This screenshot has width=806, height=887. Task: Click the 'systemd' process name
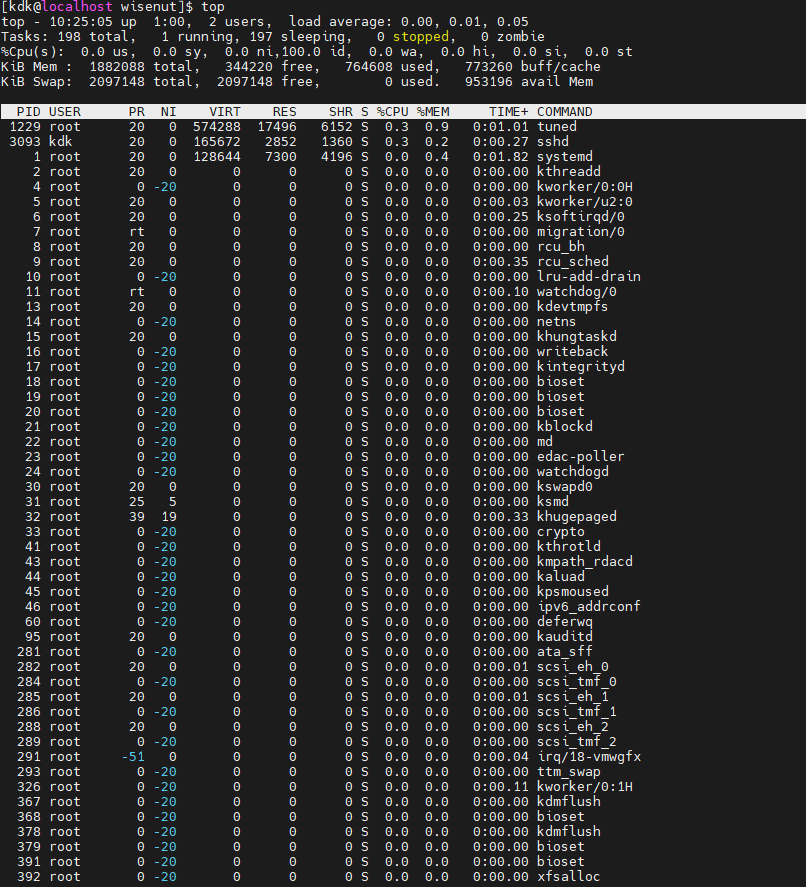[x=564, y=157]
